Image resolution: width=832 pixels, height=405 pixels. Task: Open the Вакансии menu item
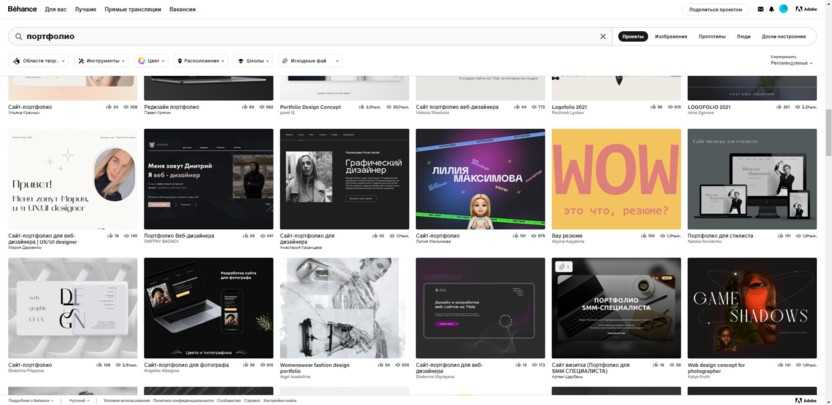point(183,9)
